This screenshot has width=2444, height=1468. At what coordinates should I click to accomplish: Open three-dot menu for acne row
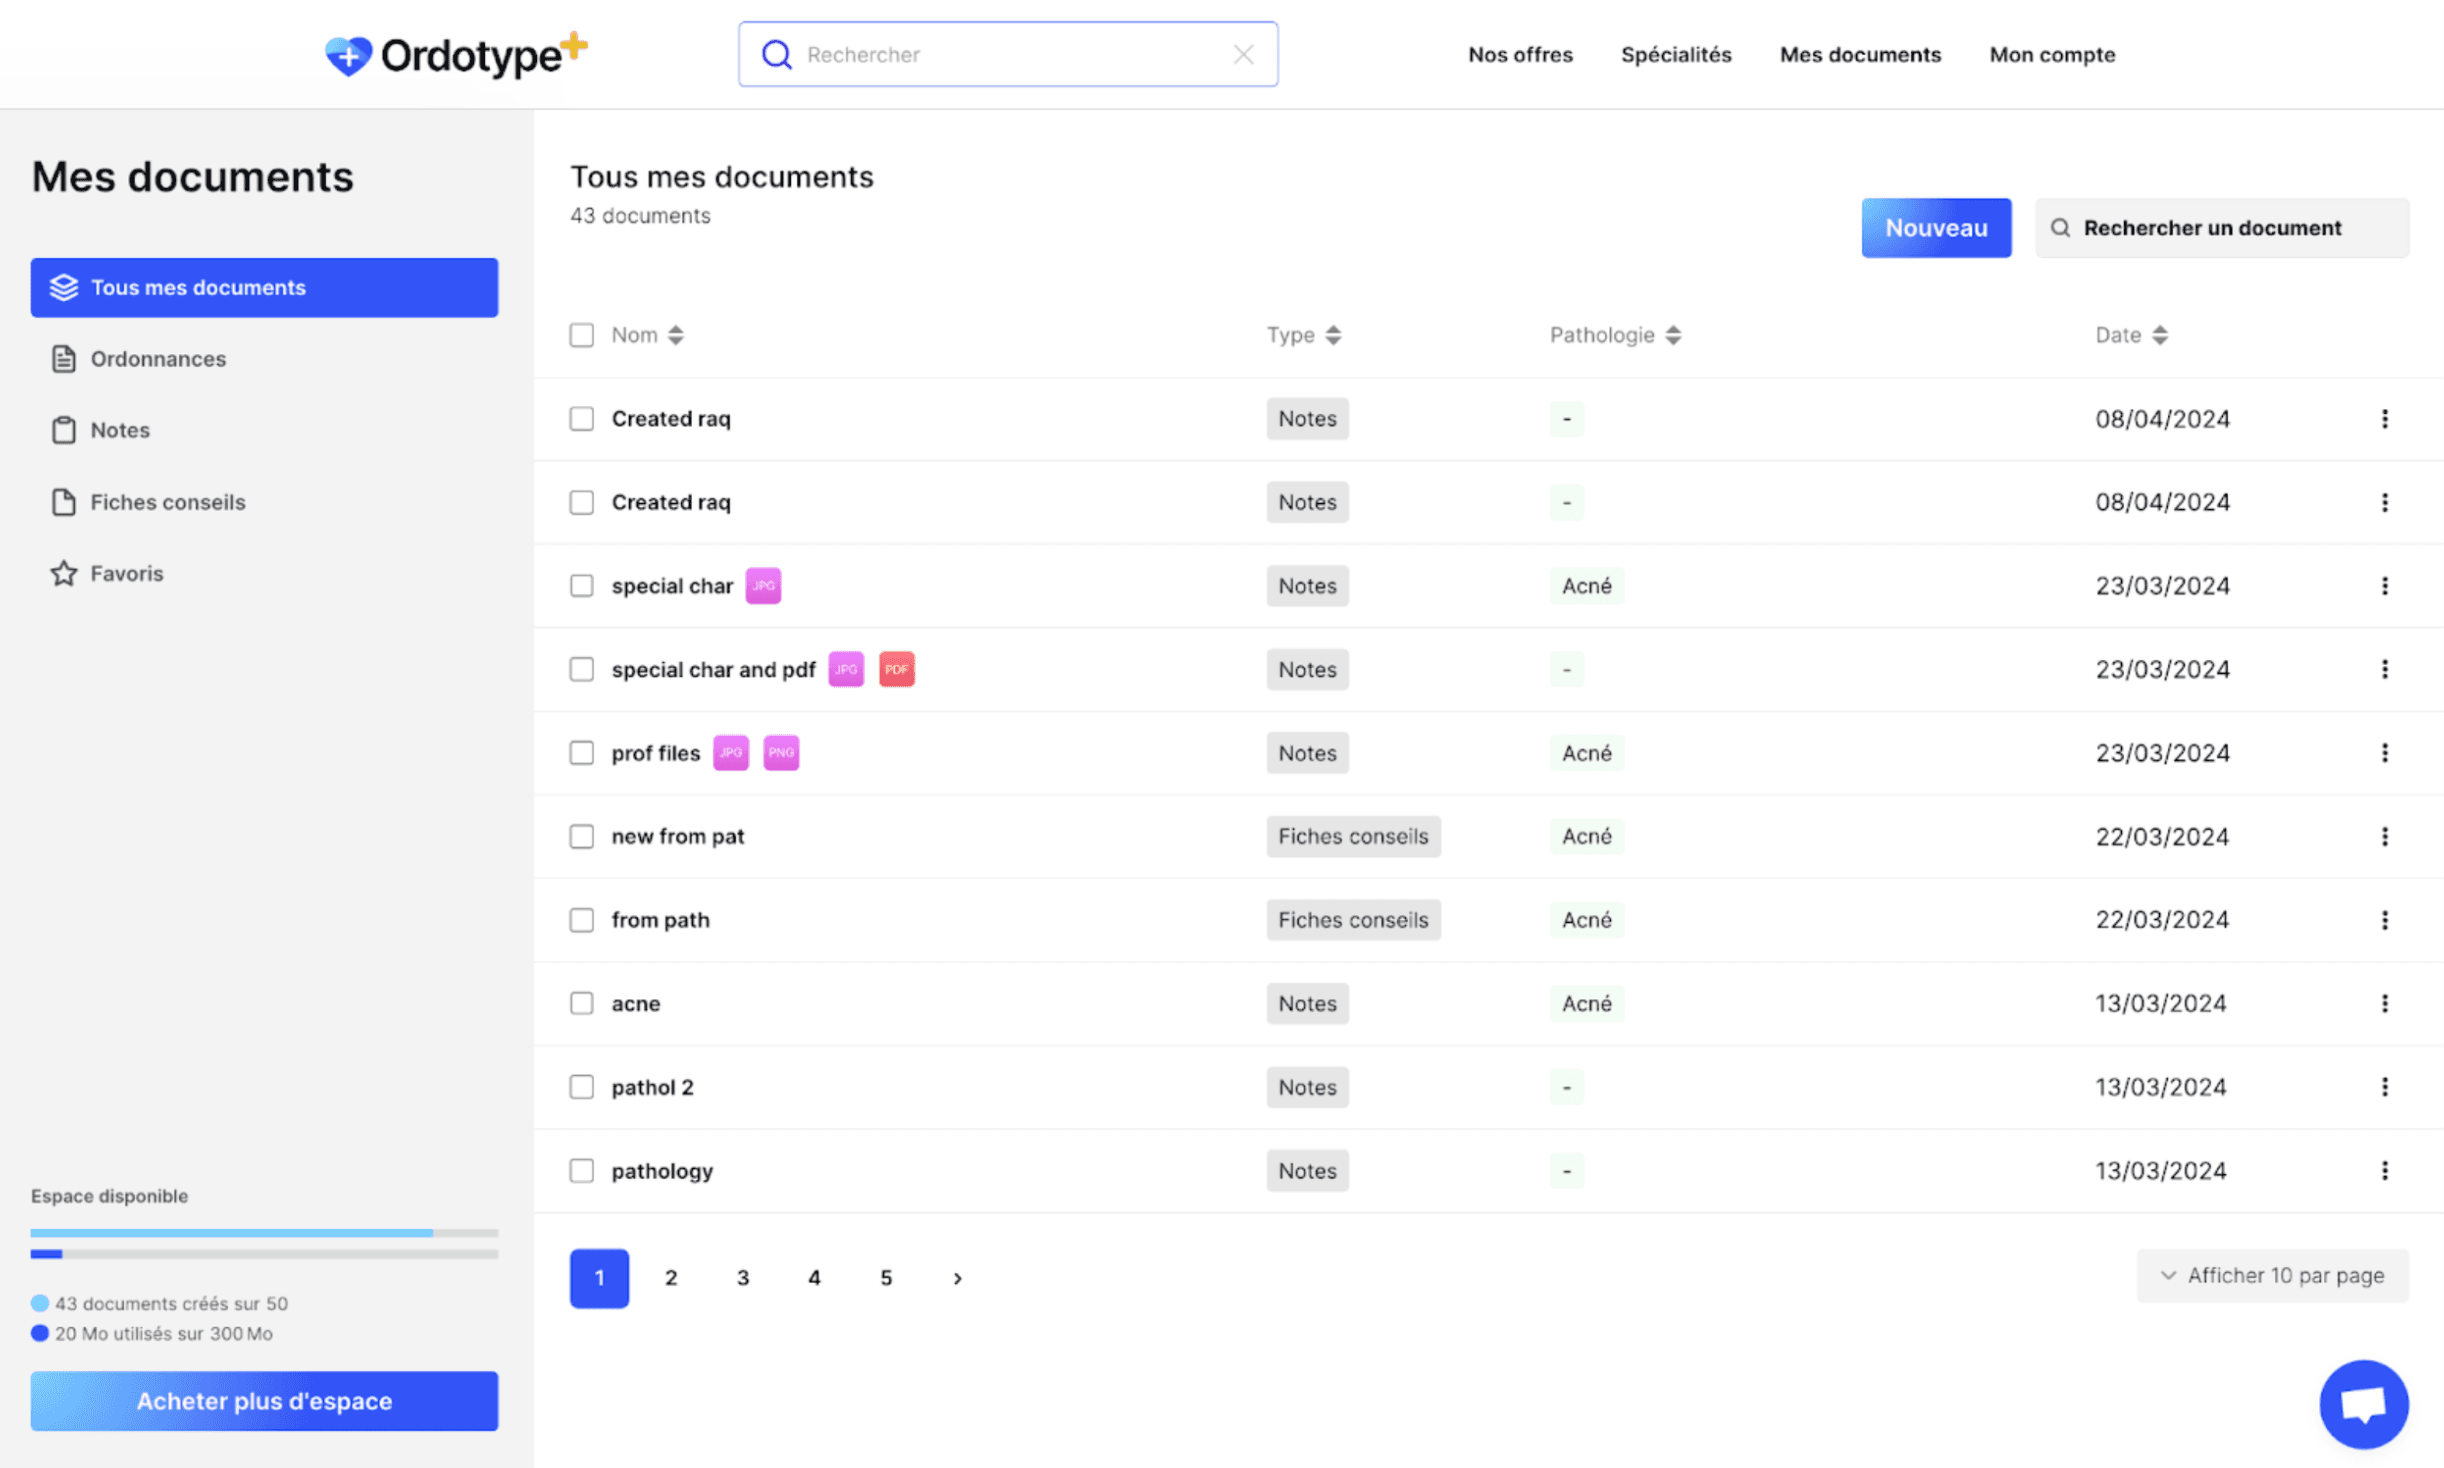[2384, 1003]
